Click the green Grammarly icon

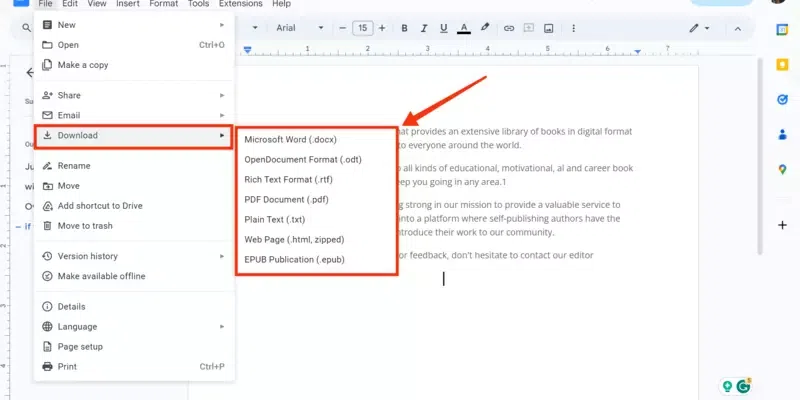tap(743, 386)
